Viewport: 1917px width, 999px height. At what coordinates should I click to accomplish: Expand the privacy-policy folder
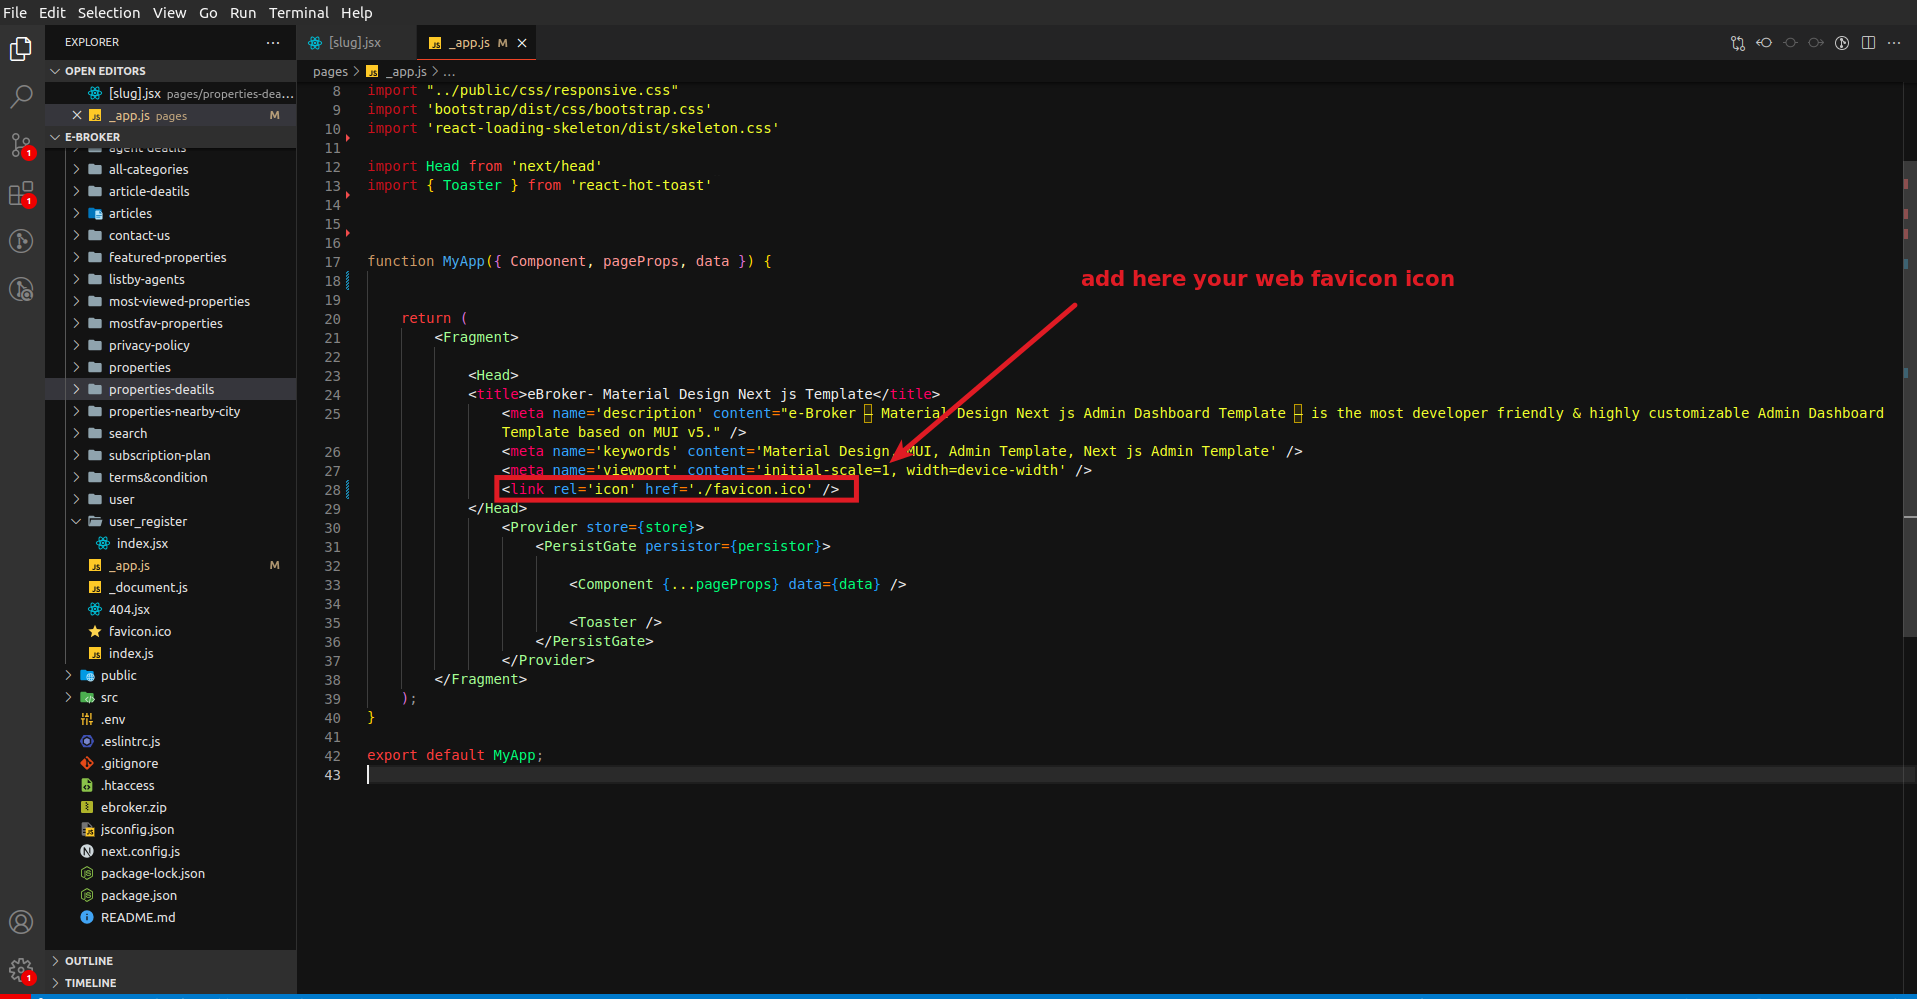[170, 345]
